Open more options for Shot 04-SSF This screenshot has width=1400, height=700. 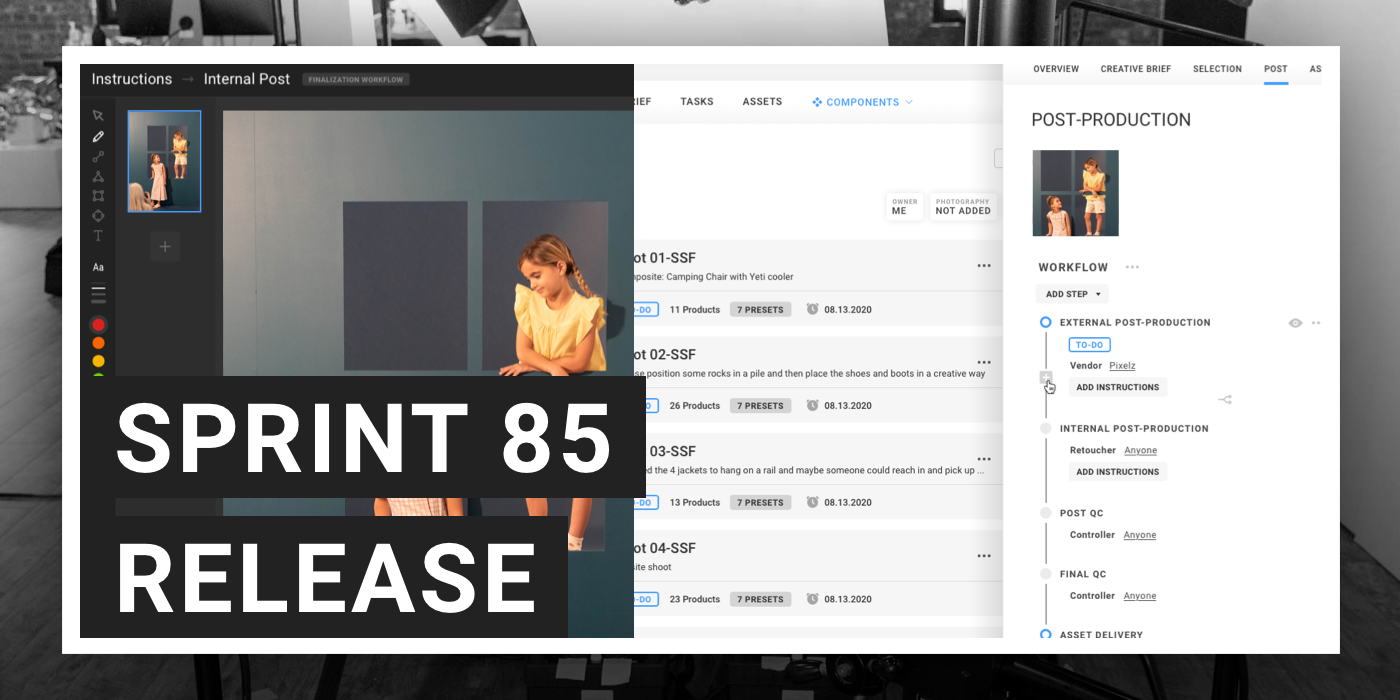(x=984, y=557)
